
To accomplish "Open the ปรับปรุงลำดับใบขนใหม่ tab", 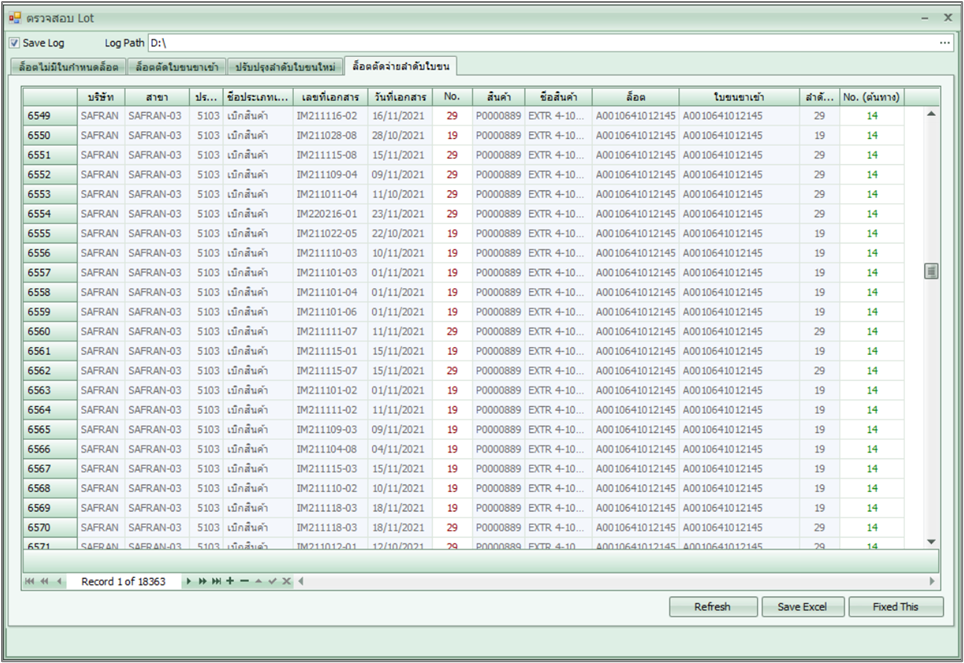I will [x=286, y=67].
